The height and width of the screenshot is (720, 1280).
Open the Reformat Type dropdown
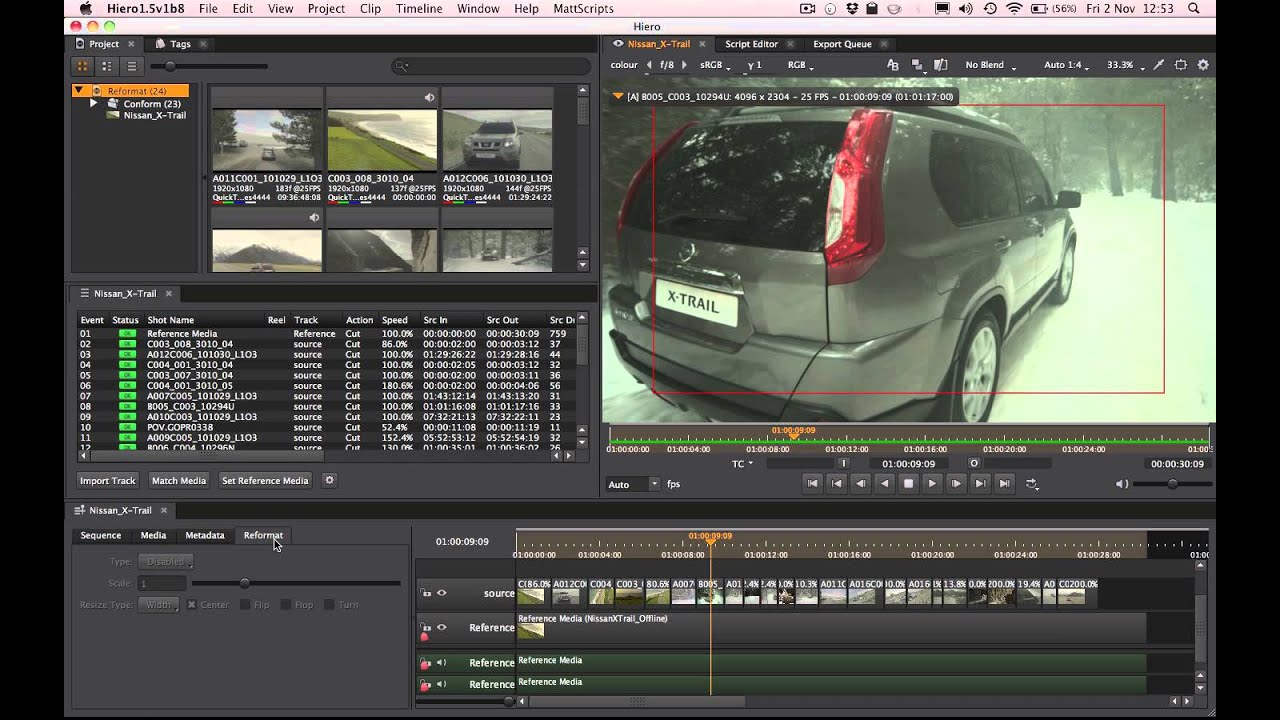pos(165,562)
